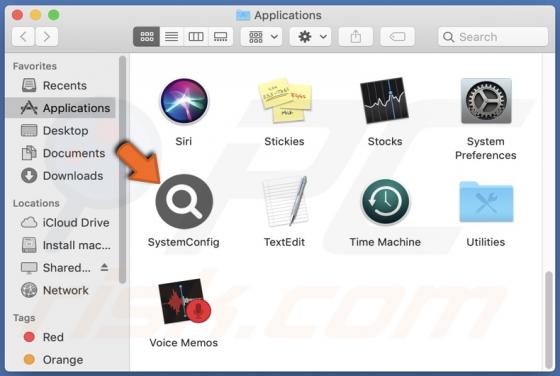Click the SystemConfig name label
Screen dimensions: 560x376
[x=184, y=242]
